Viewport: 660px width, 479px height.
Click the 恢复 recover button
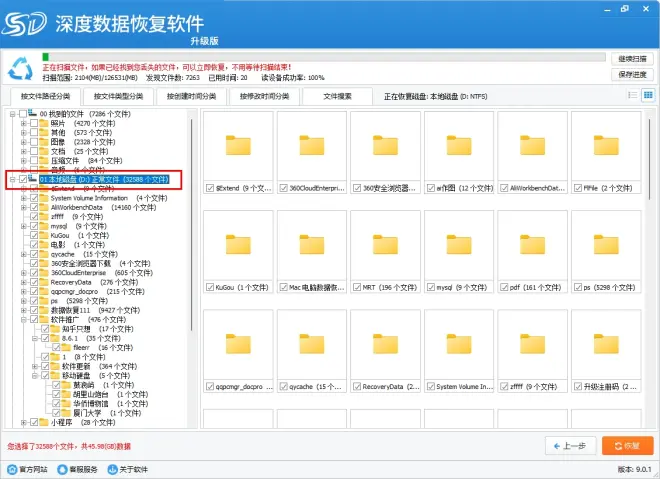click(627, 445)
